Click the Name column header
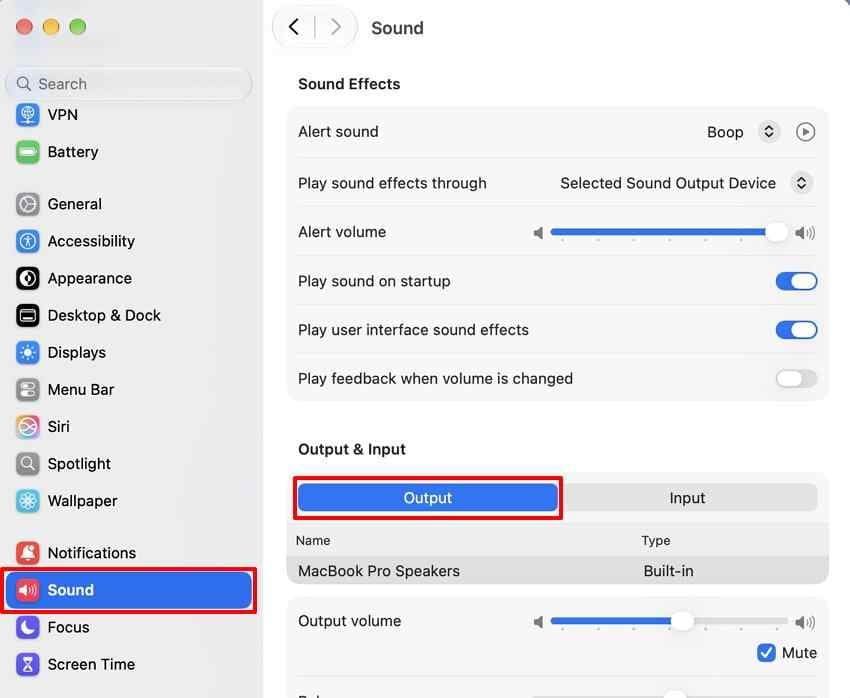850x698 pixels. (x=313, y=540)
